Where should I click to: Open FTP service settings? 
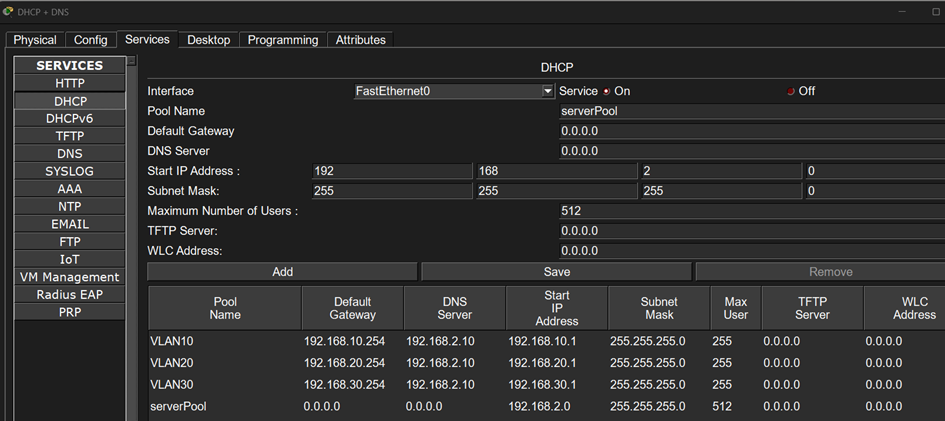pyautogui.click(x=70, y=242)
